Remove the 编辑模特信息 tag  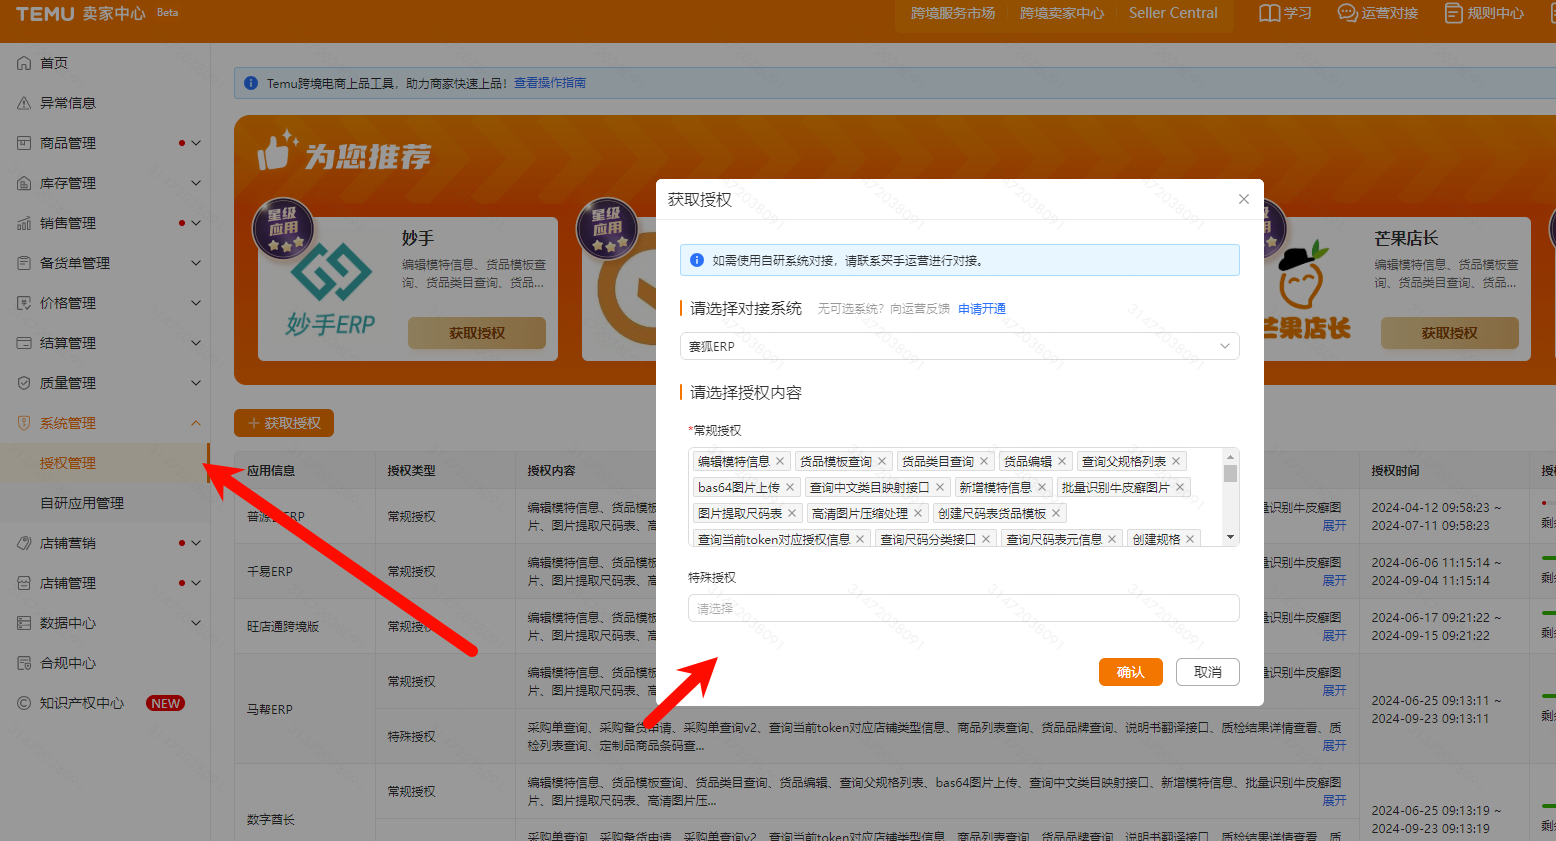(x=780, y=461)
